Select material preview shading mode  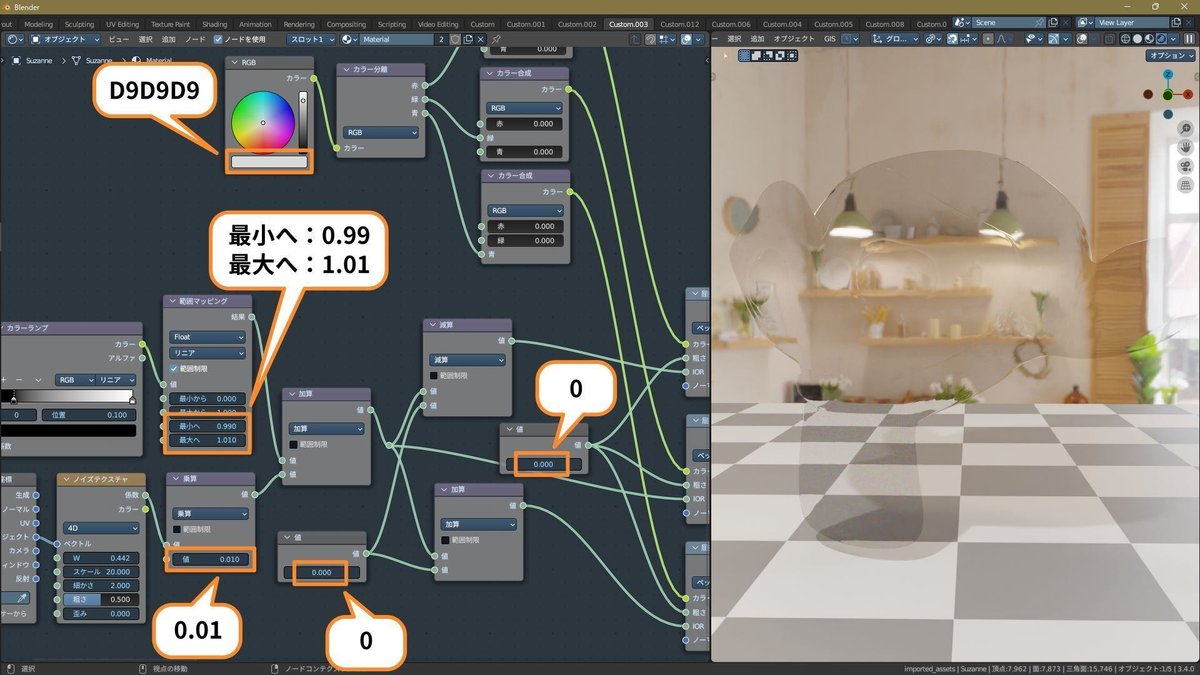tap(1149, 39)
